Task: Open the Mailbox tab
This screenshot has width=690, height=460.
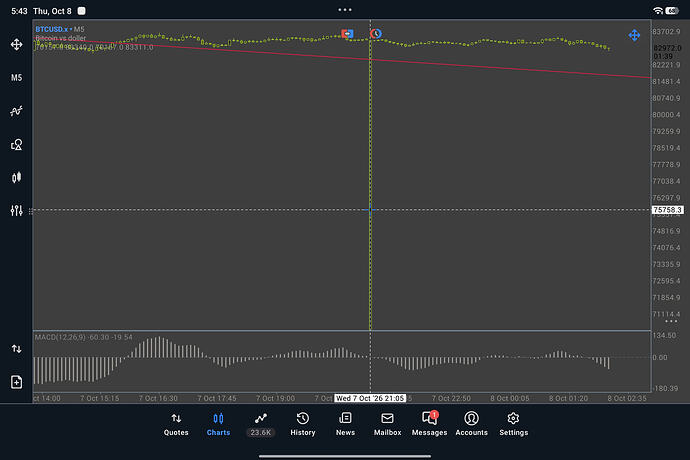Action: [x=387, y=425]
